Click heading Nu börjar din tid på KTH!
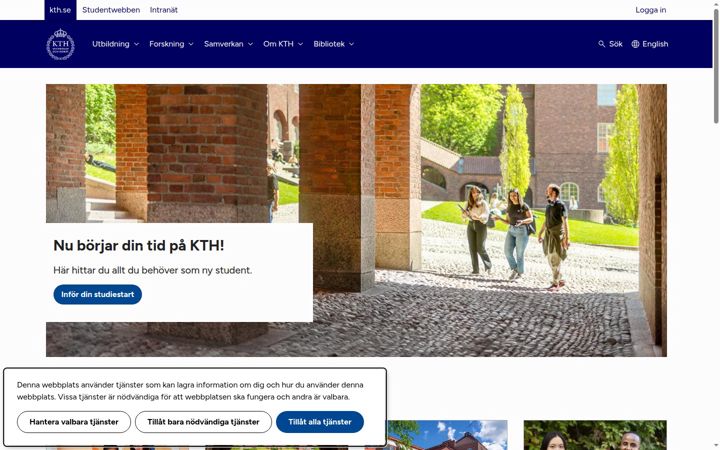720x450 pixels. (139, 246)
